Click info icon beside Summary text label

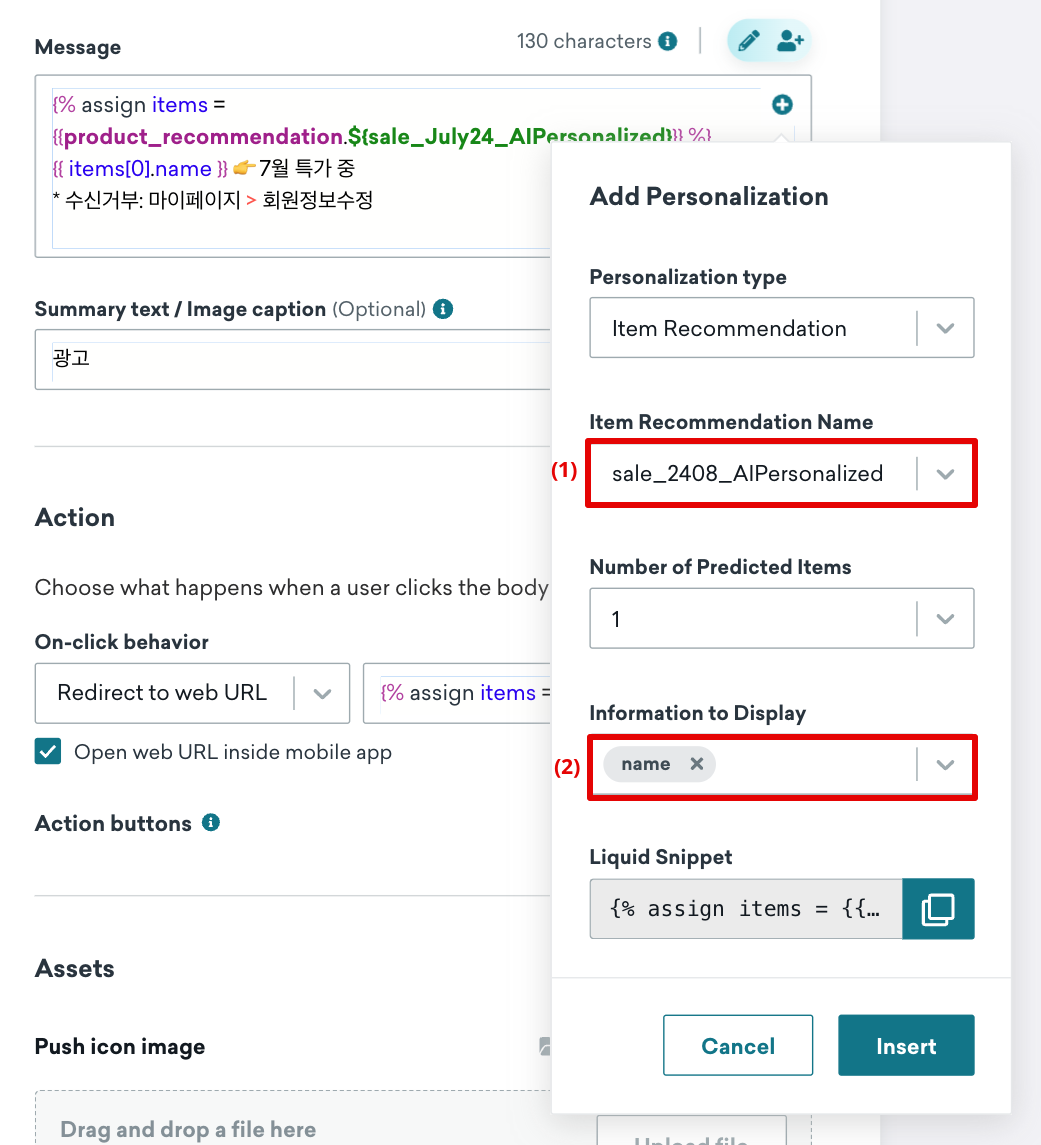442,309
